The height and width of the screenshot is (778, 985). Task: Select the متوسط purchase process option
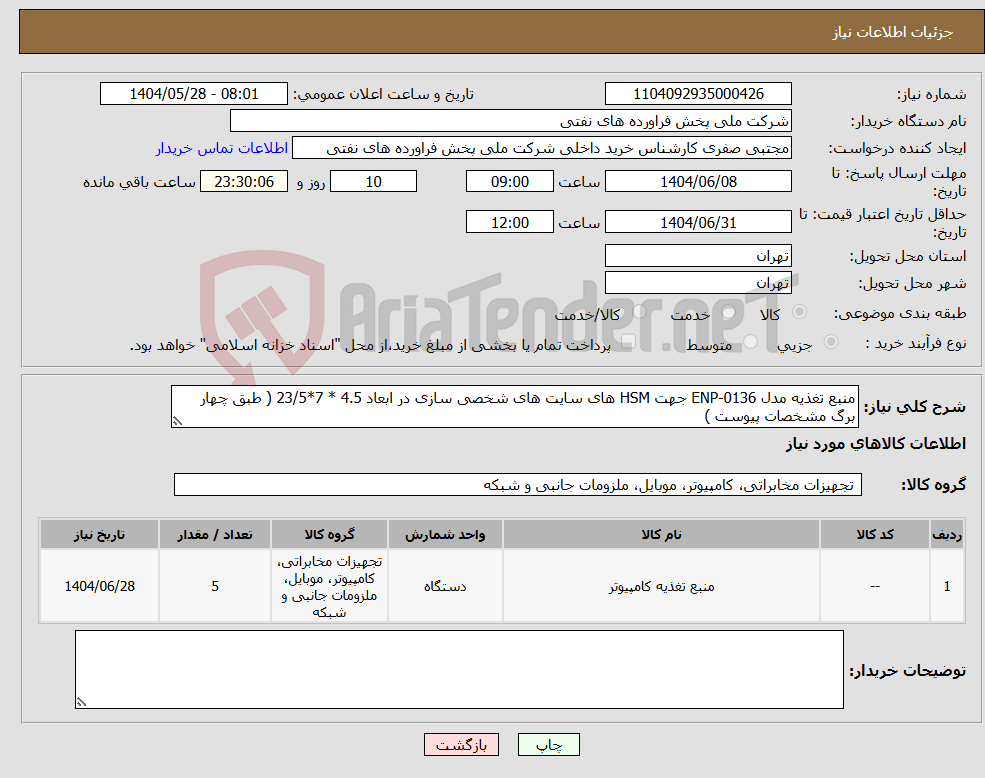(750, 343)
